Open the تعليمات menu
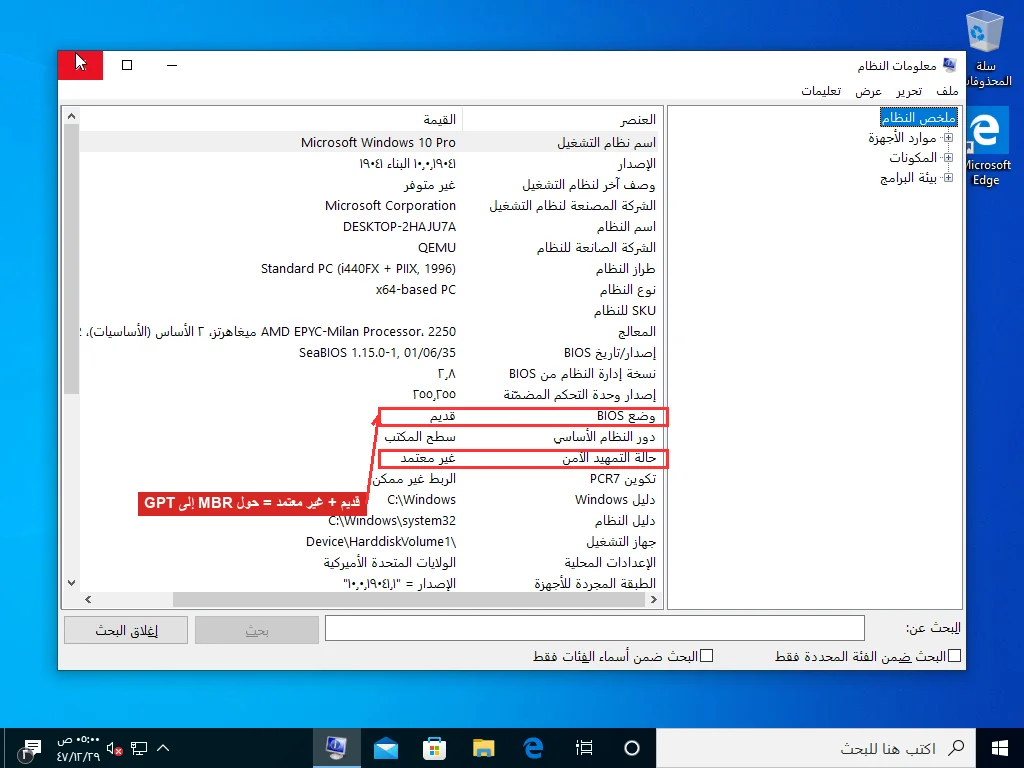 pos(821,91)
